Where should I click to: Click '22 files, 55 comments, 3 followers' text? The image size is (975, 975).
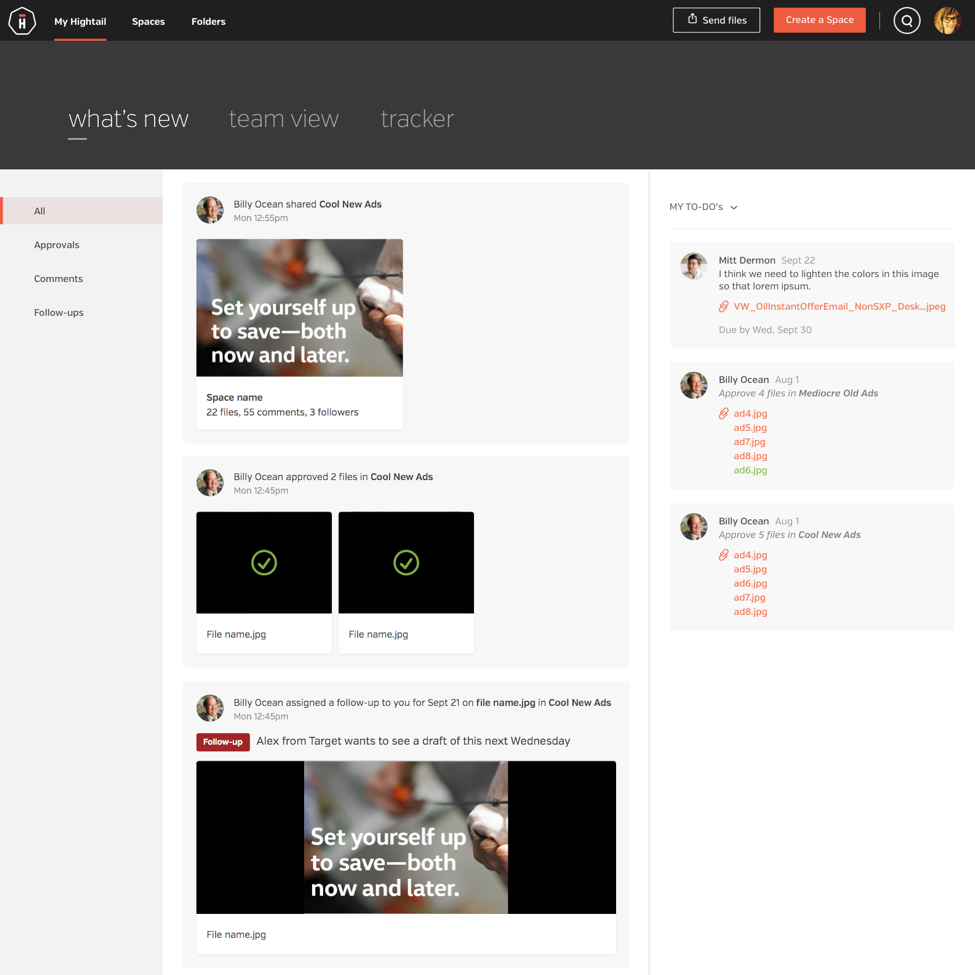(x=282, y=413)
